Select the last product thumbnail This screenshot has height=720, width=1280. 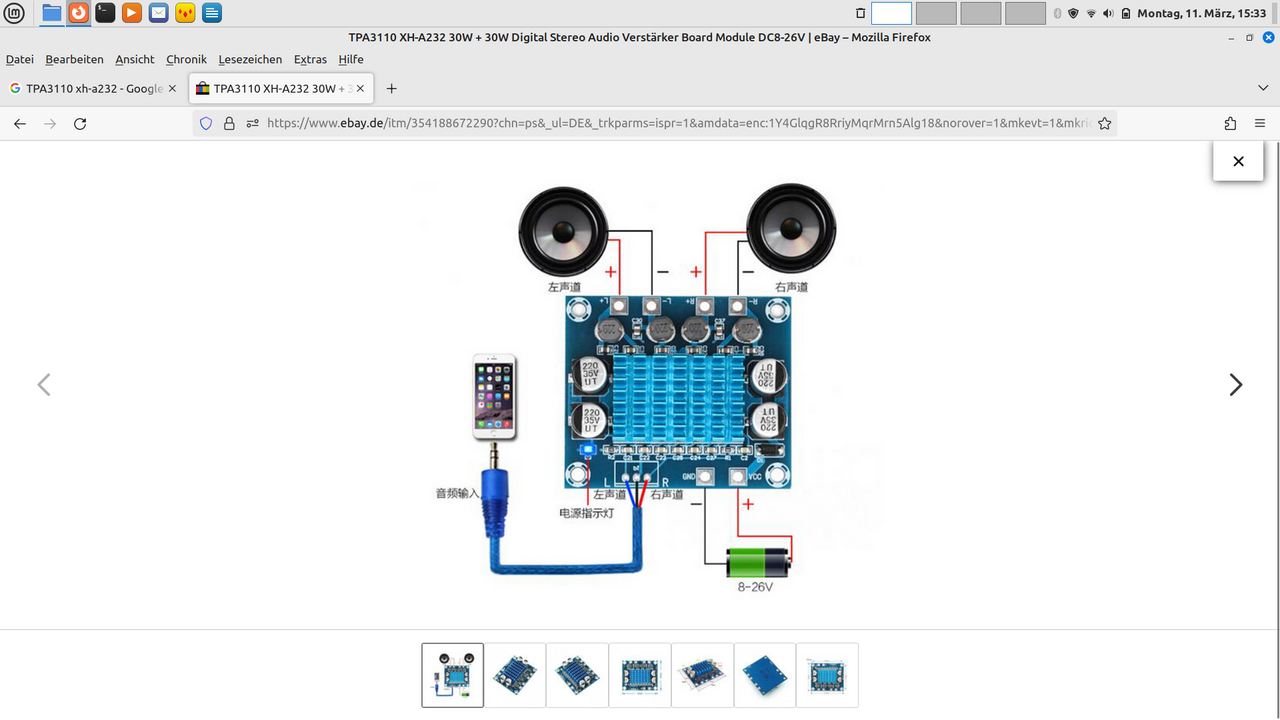[827, 675]
